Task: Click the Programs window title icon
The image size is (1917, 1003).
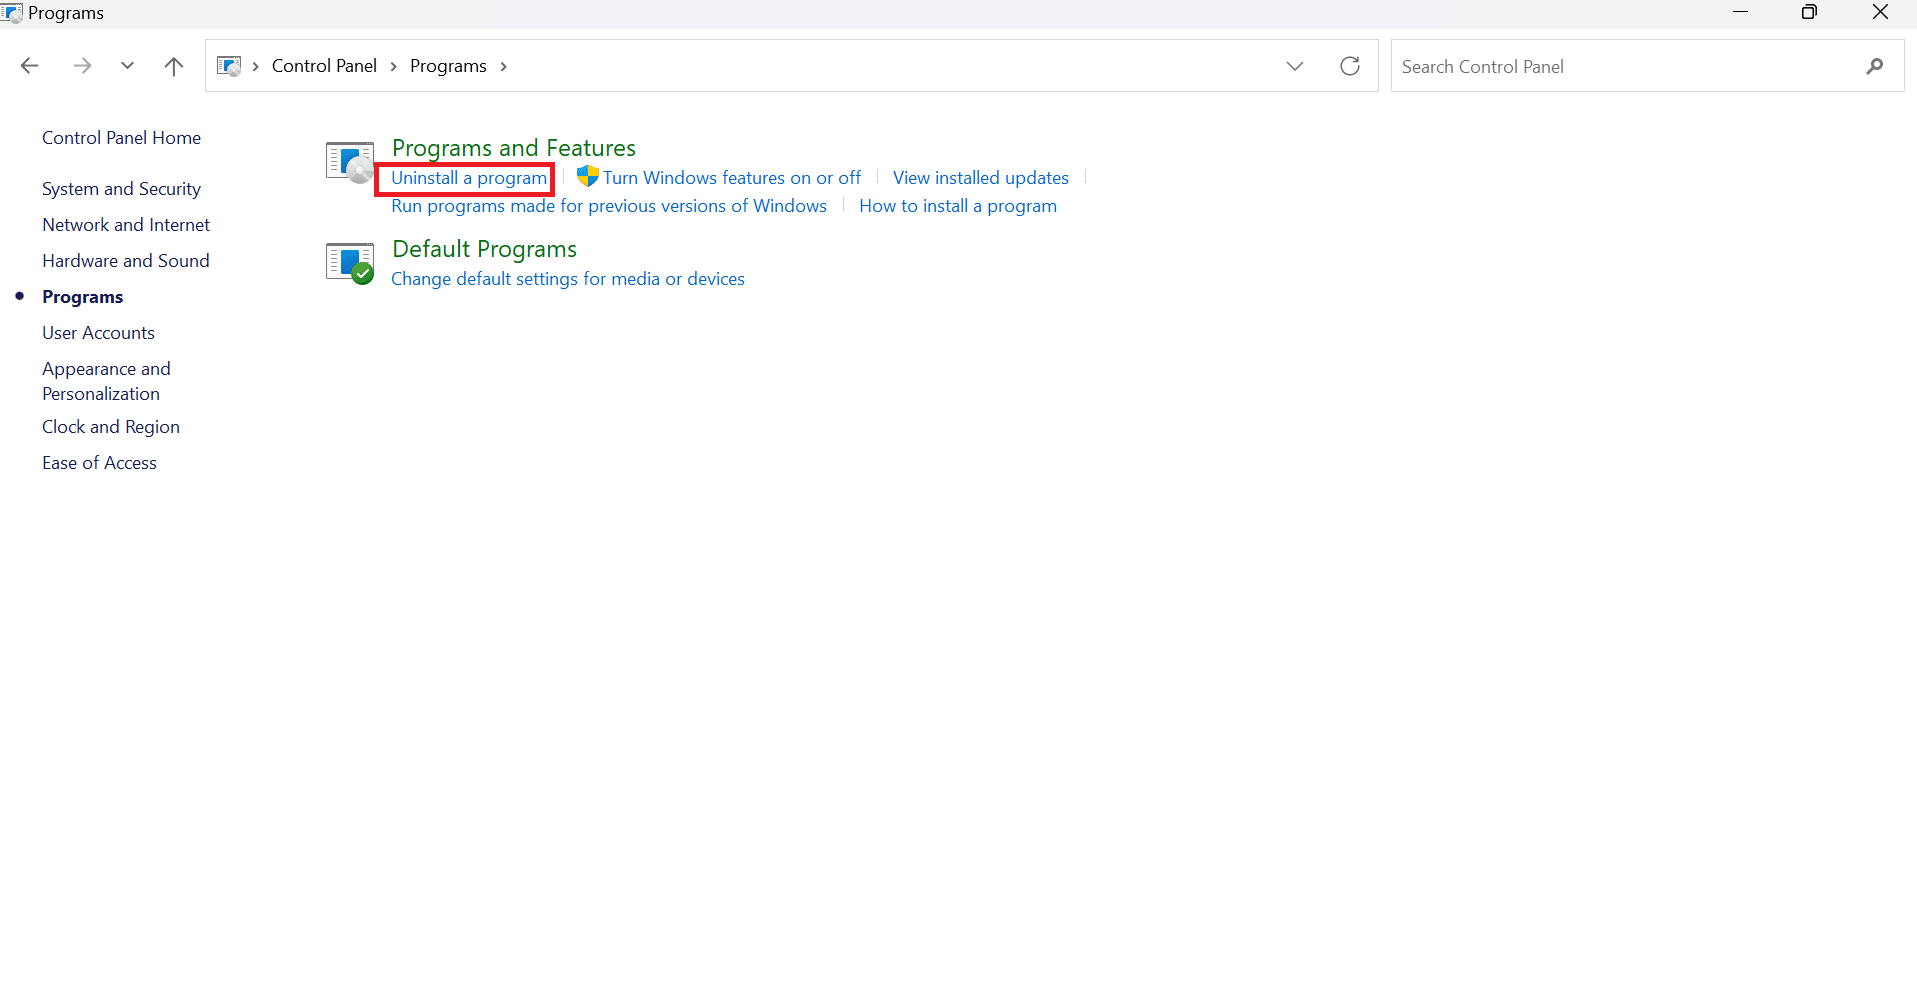Action: click(x=12, y=13)
